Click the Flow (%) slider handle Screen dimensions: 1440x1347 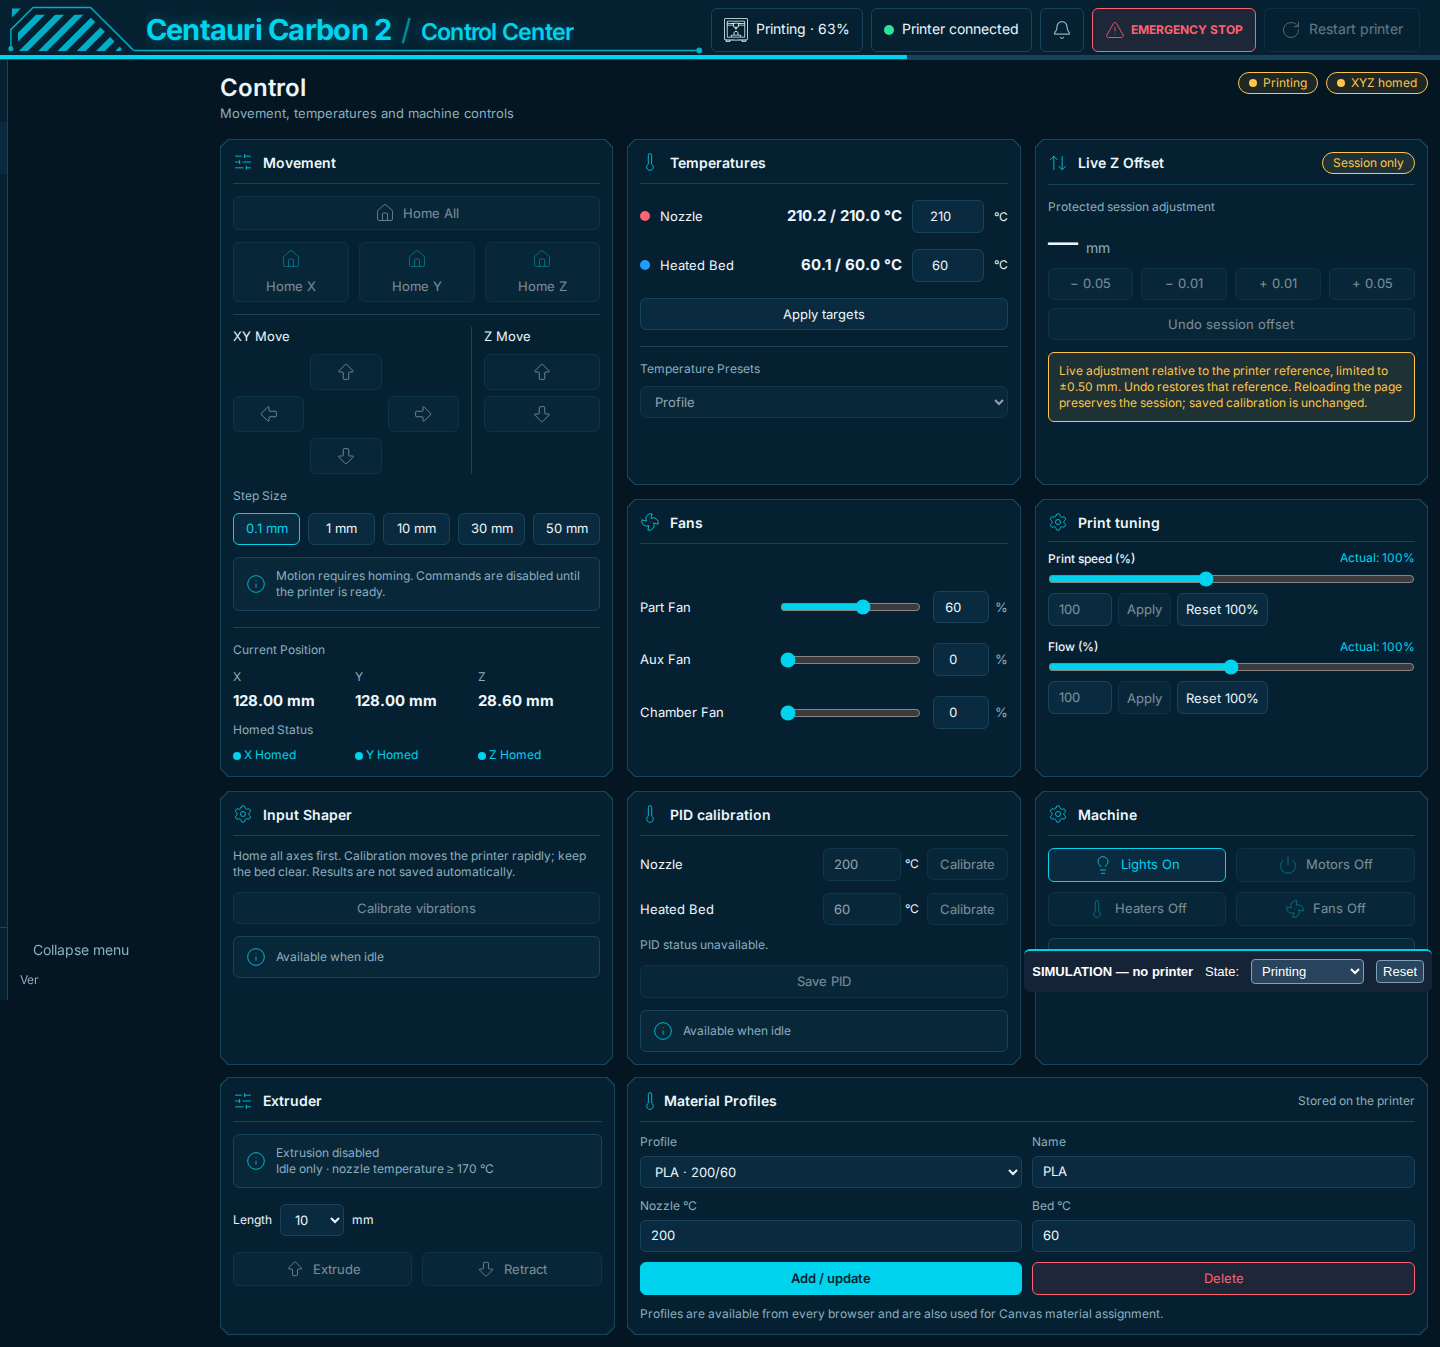tap(1231, 667)
